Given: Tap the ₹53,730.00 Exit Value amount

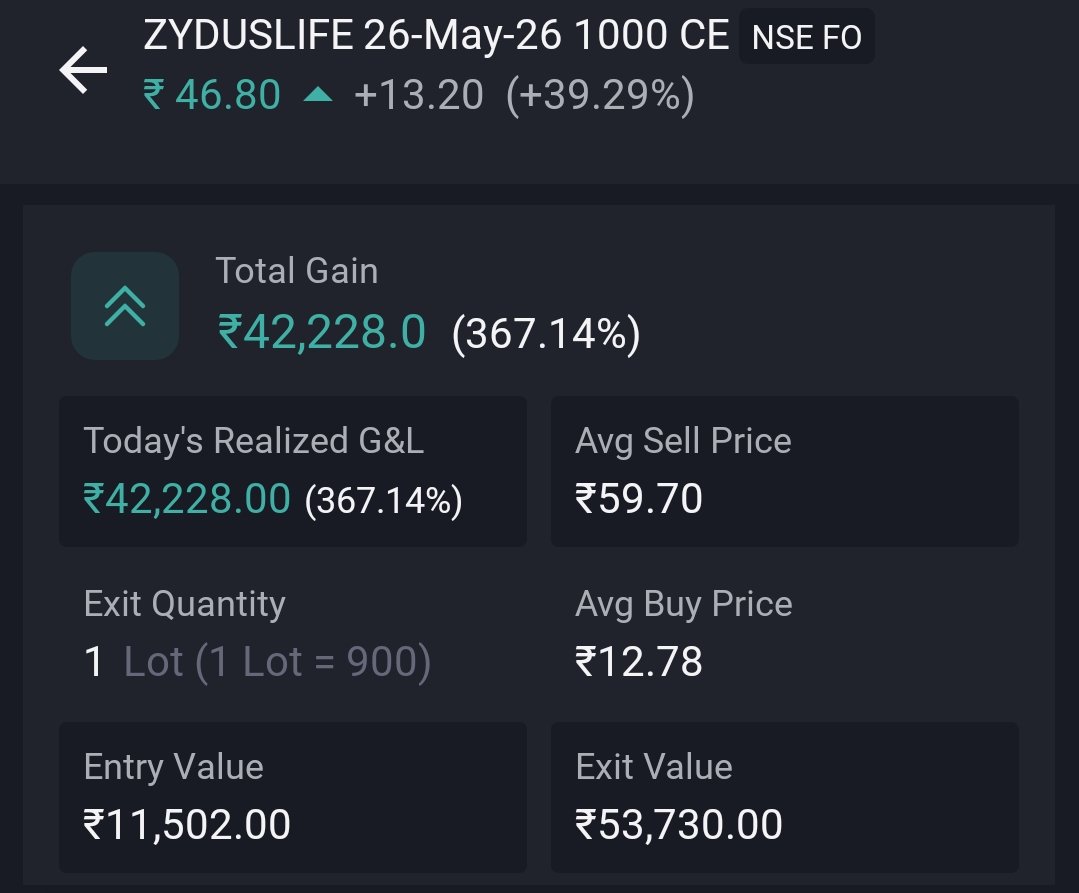Looking at the screenshot, I should [x=679, y=825].
